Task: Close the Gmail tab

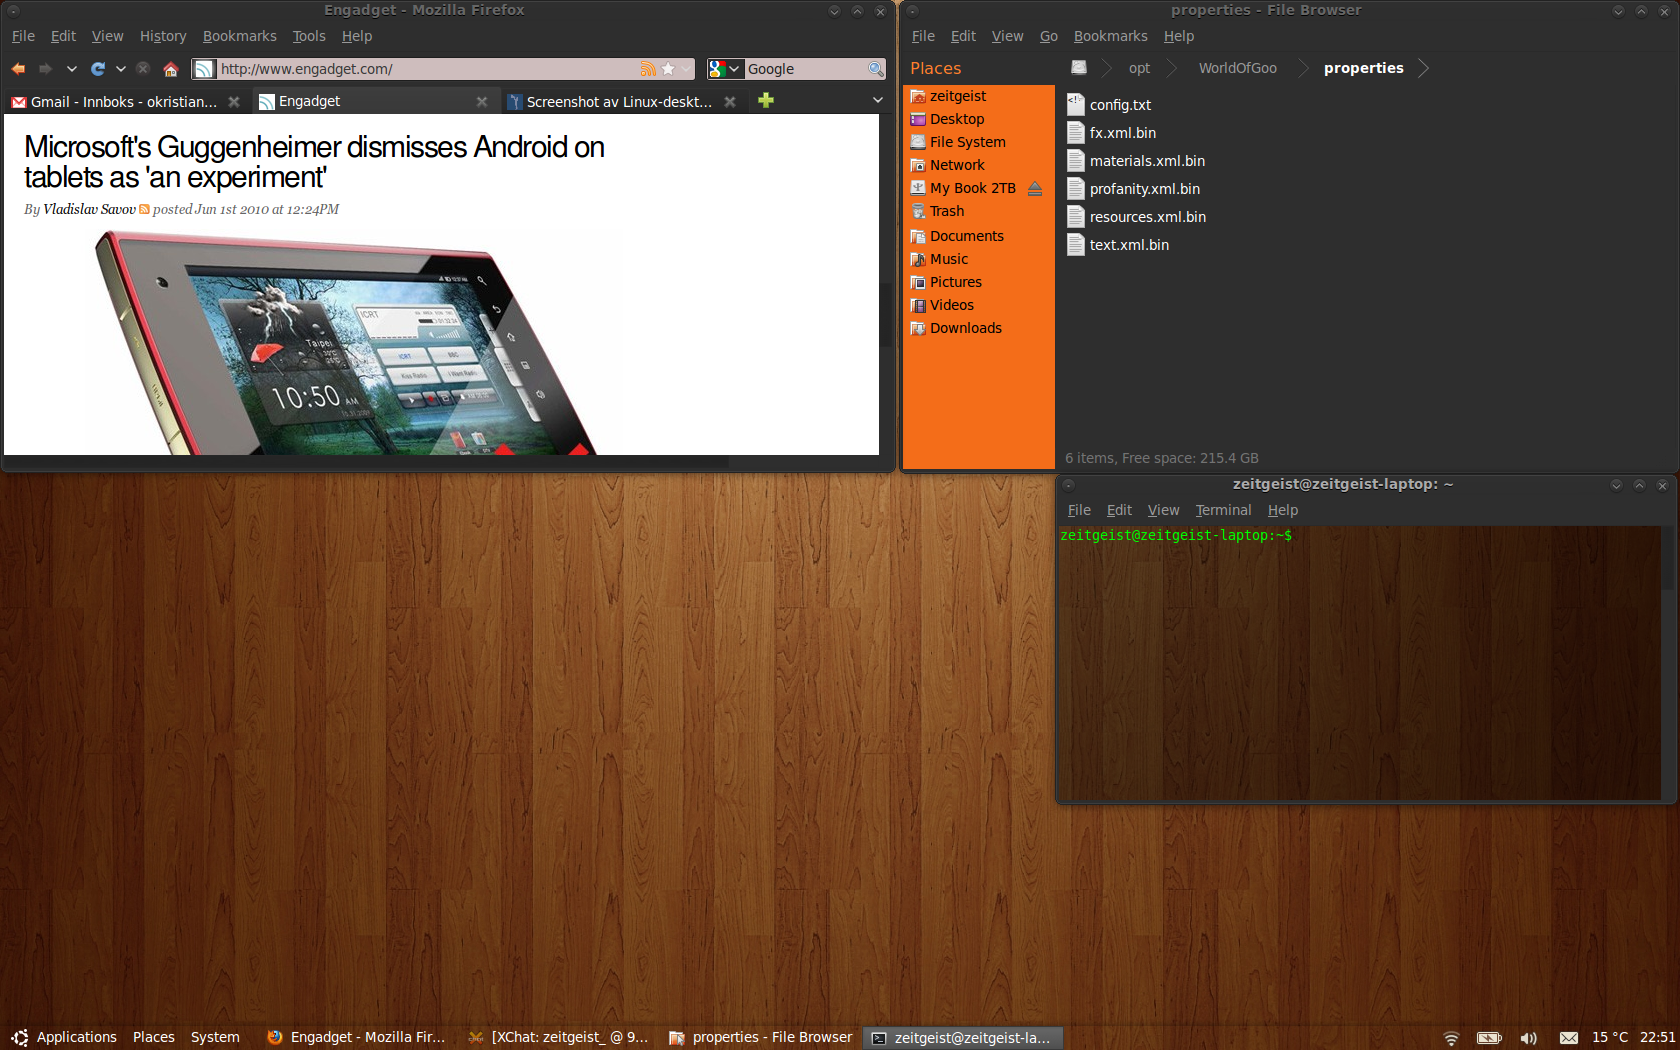Action: 234,101
